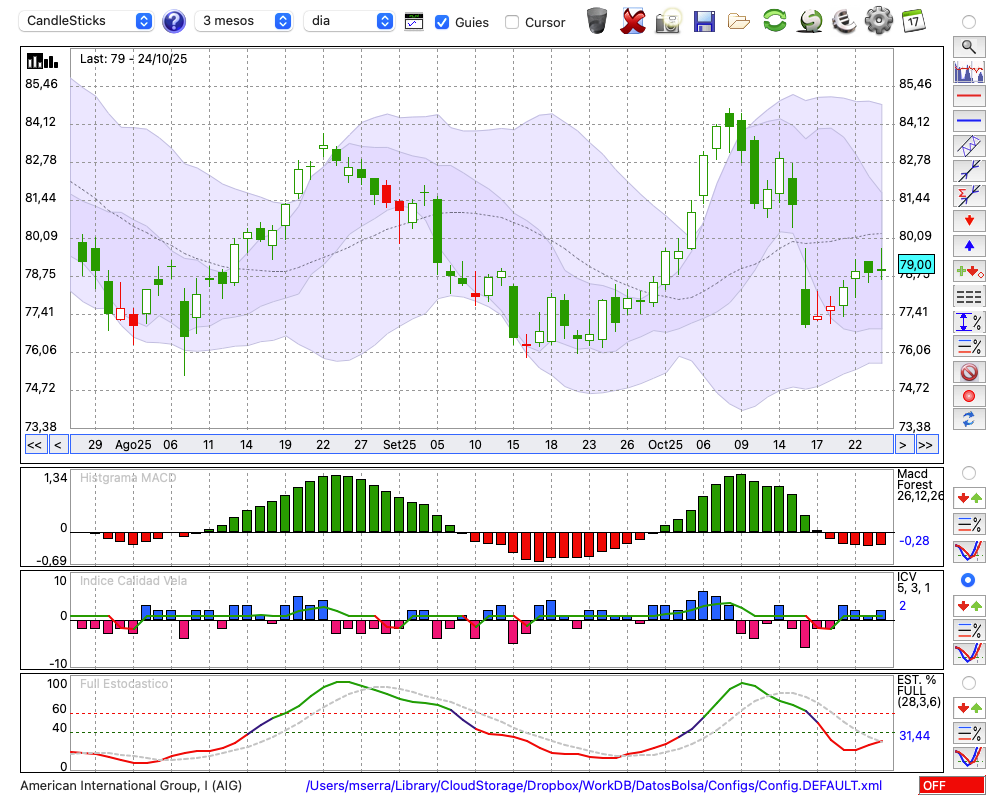The image size is (1000, 800).
Task: Click the blue rotate arrows icon
Action: (x=969, y=419)
